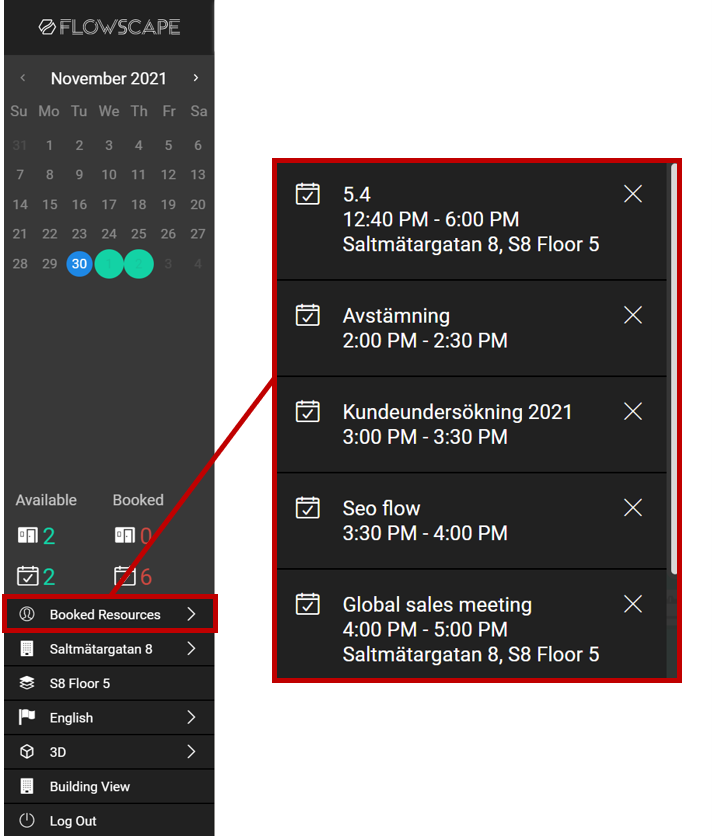Click the Building View icon
Viewport: 712px width, 836px height.
[x=27, y=786]
